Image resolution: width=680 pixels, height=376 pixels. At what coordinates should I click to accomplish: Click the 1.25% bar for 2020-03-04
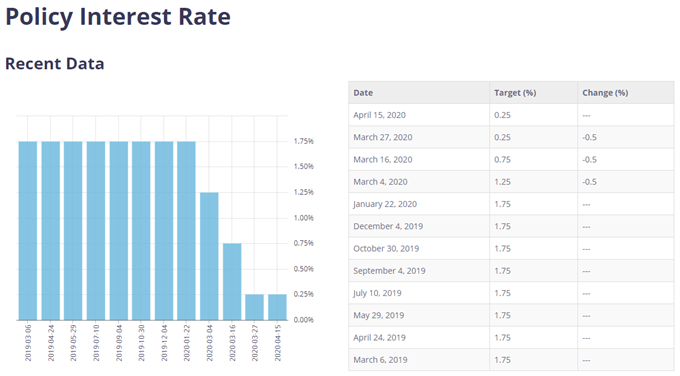point(209,256)
